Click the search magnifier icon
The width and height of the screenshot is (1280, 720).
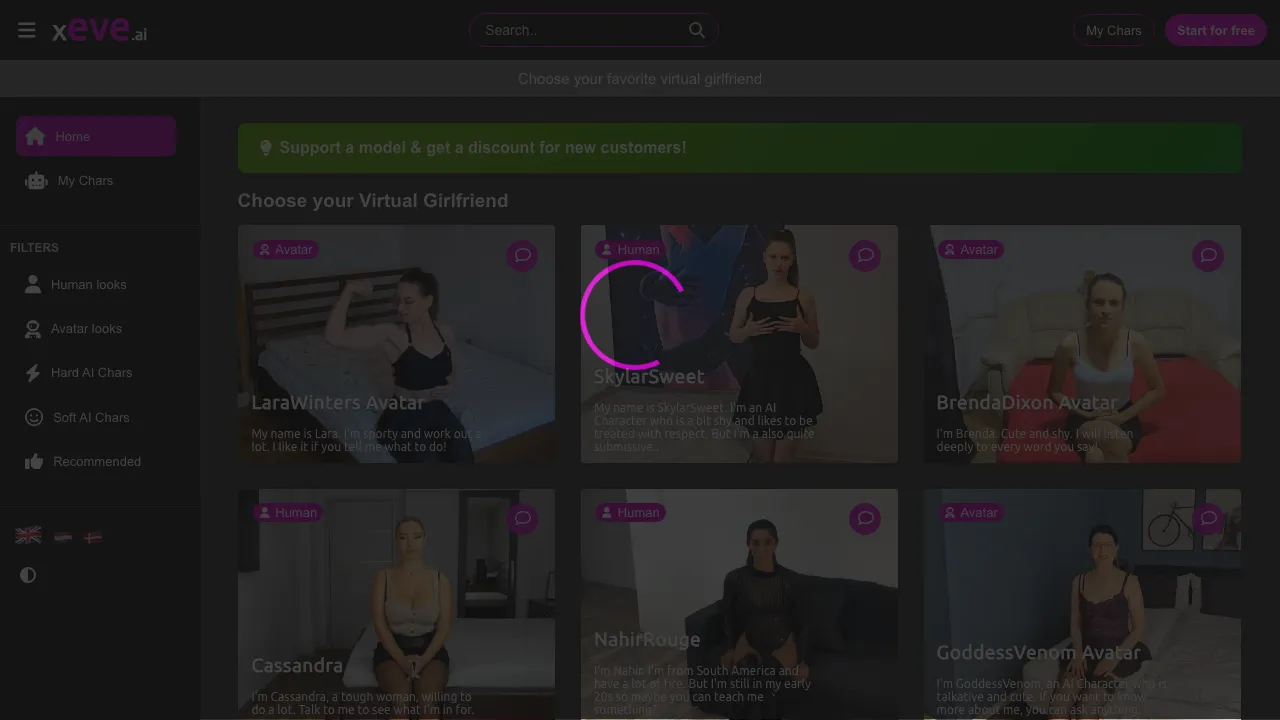[x=696, y=30]
